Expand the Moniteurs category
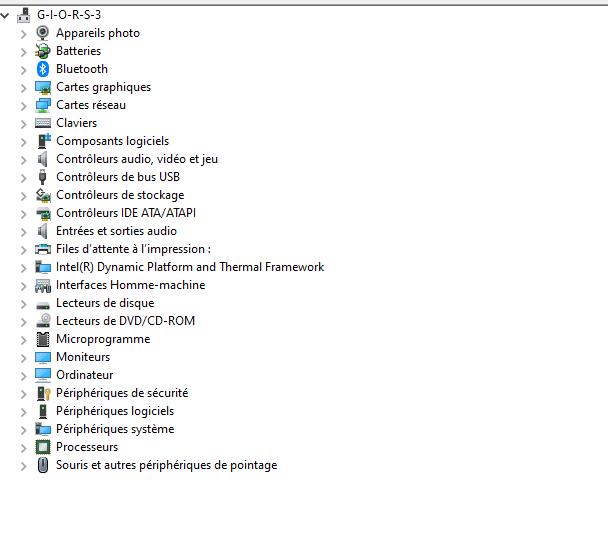608x554 pixels. point(24,358)
